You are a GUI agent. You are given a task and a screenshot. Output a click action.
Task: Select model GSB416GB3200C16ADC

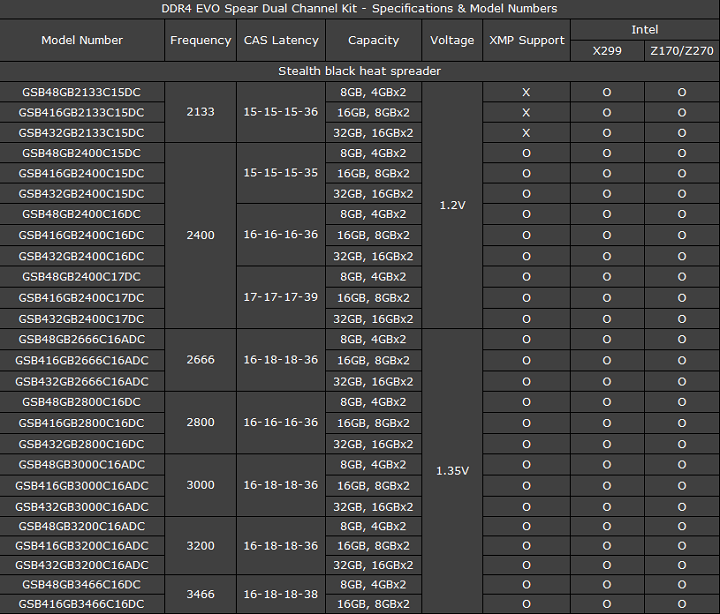(82, 546)
